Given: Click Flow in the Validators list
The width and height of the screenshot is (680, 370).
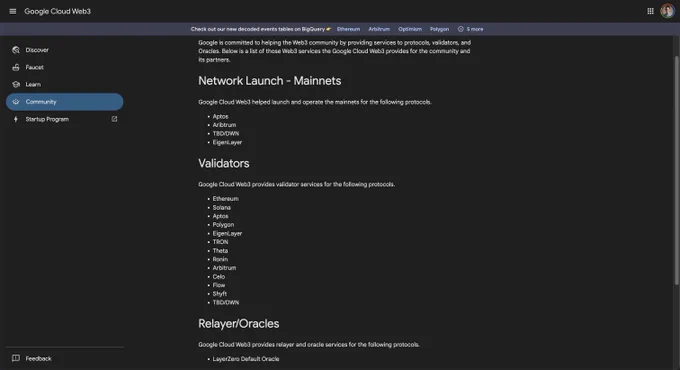Looking at the screenshot, I should (219, 285).
